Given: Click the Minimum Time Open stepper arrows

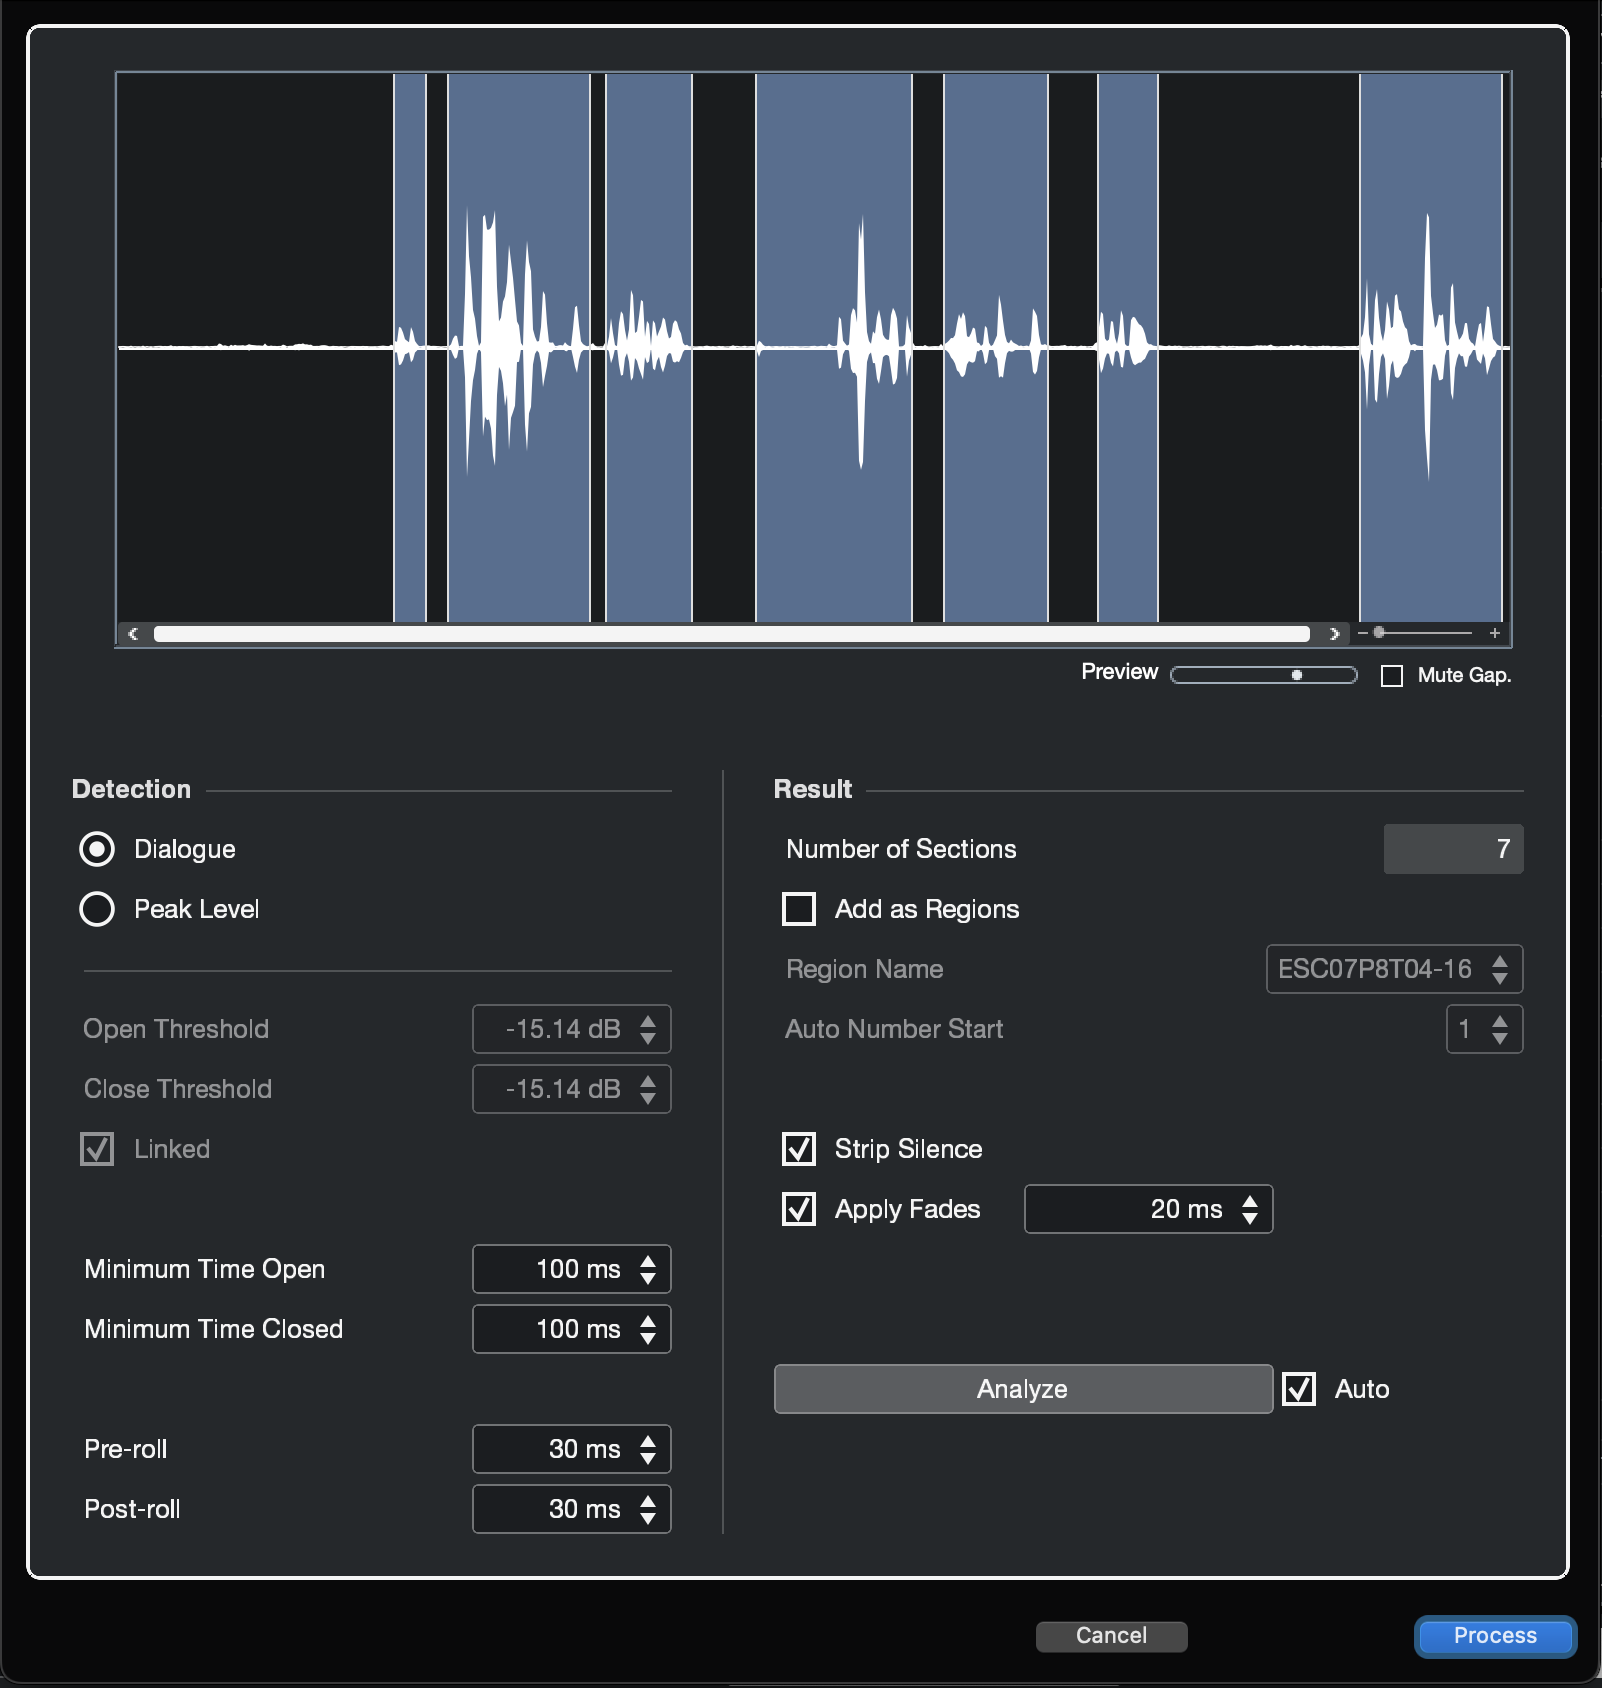Looking at the screenshot, I should click(648, 1269).
